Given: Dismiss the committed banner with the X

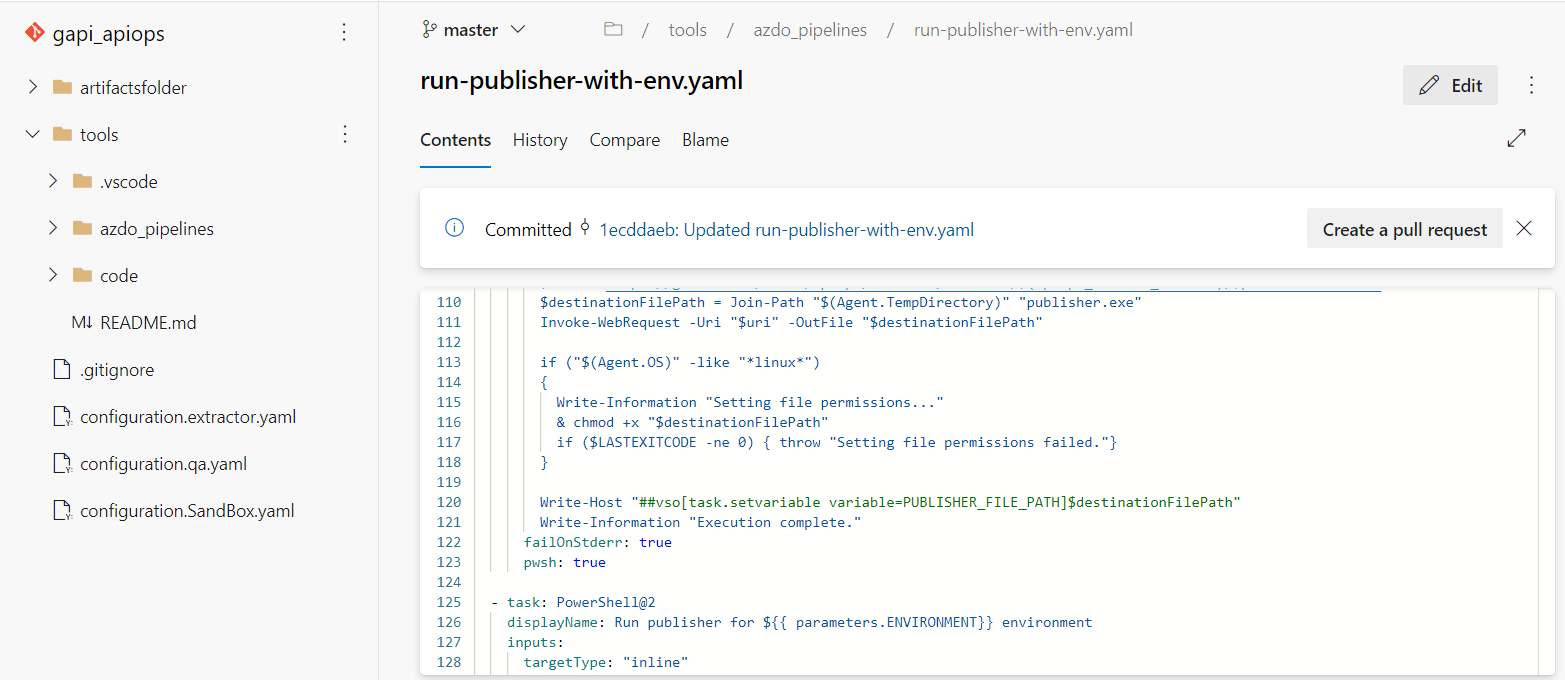Looking at the screenshot, I should (x=1523, y=228).
